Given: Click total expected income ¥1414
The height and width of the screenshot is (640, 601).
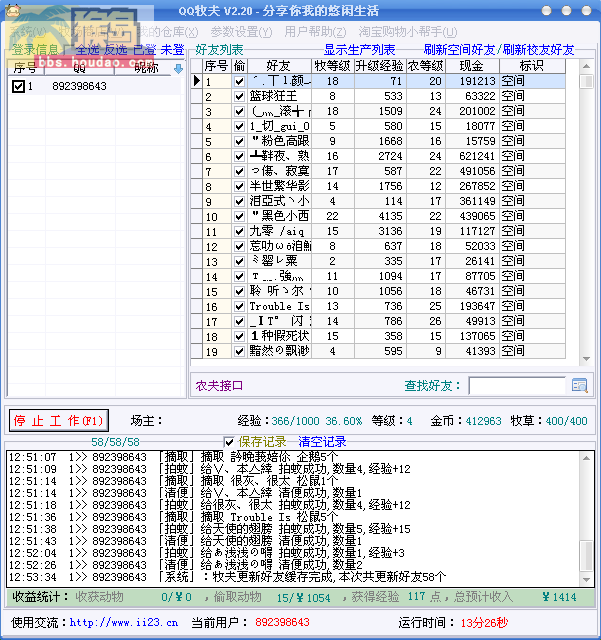Looking at the screenshot, I should [x=559, y=597].
